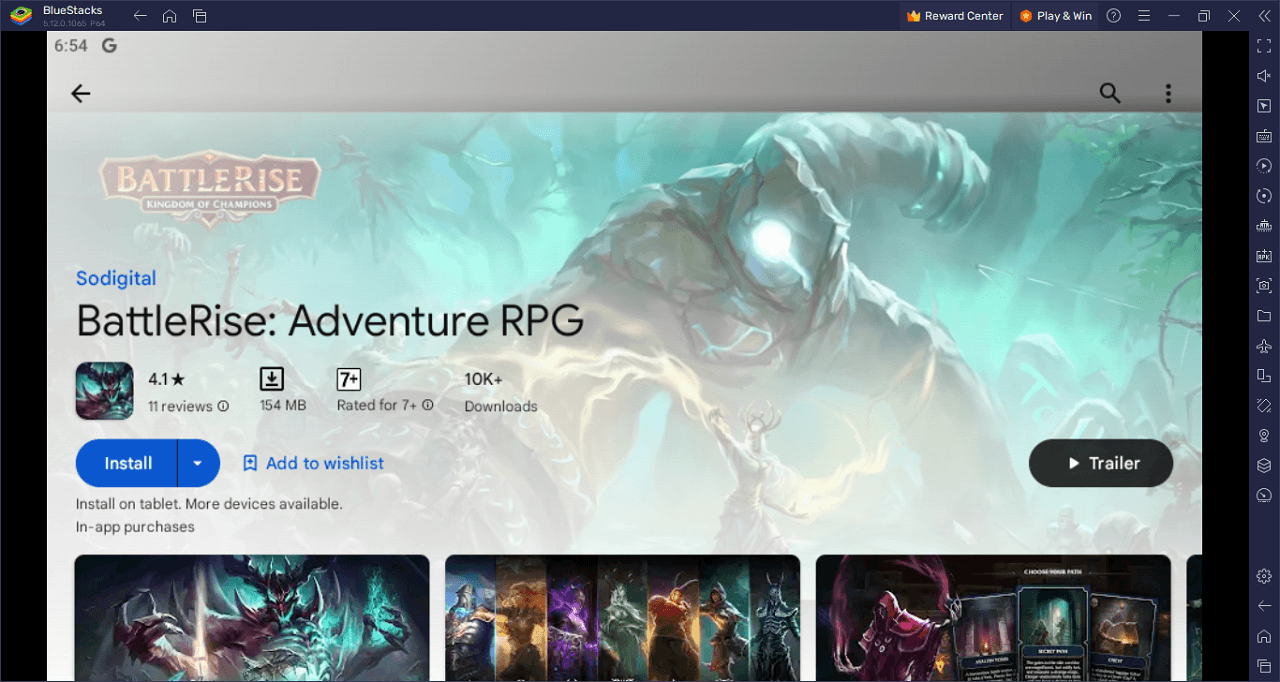
Task: Click the BattleRise app icon
Action: pos(104,390)
